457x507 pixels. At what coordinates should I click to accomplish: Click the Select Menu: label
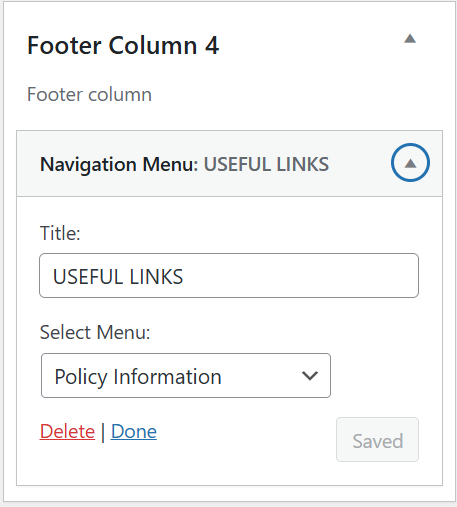coord(95,333)
